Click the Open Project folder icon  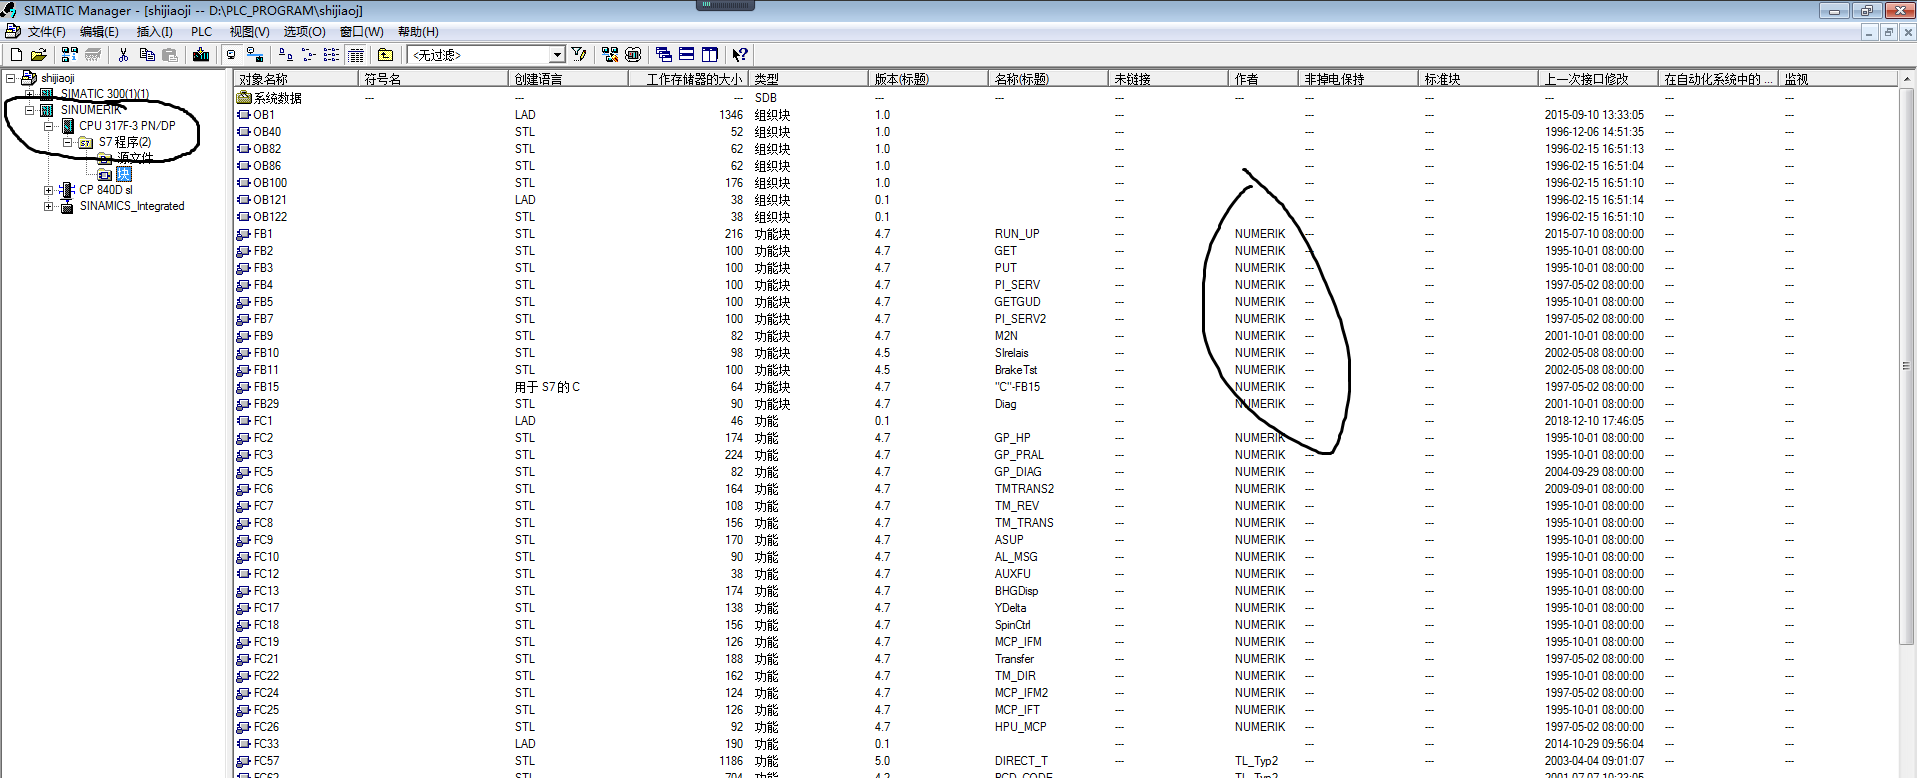point(39,55)
